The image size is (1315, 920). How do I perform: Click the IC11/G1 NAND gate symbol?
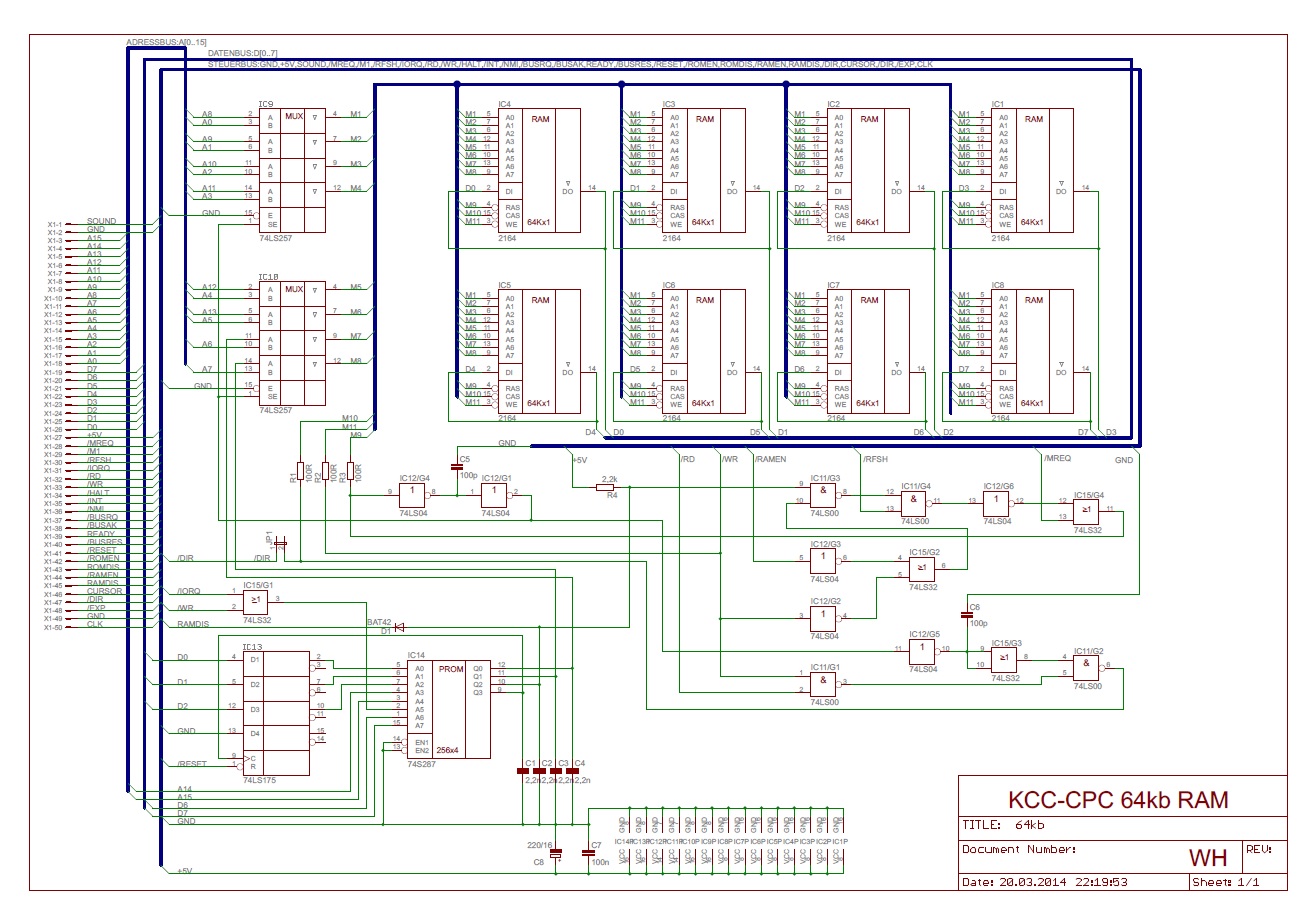pyautogui.click(x=824, y=683)
